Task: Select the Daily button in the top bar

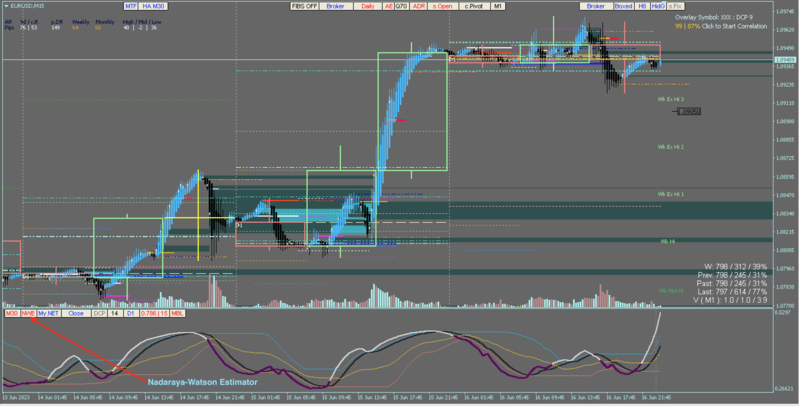Action: click(368, 6)
